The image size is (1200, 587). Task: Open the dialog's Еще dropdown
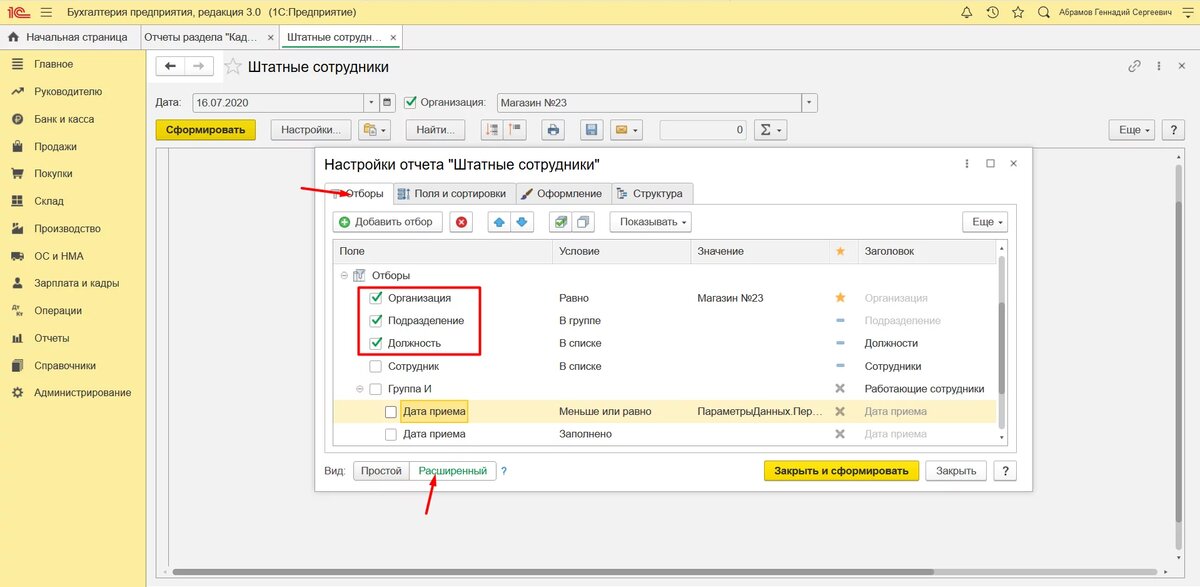tap(985, 222)
